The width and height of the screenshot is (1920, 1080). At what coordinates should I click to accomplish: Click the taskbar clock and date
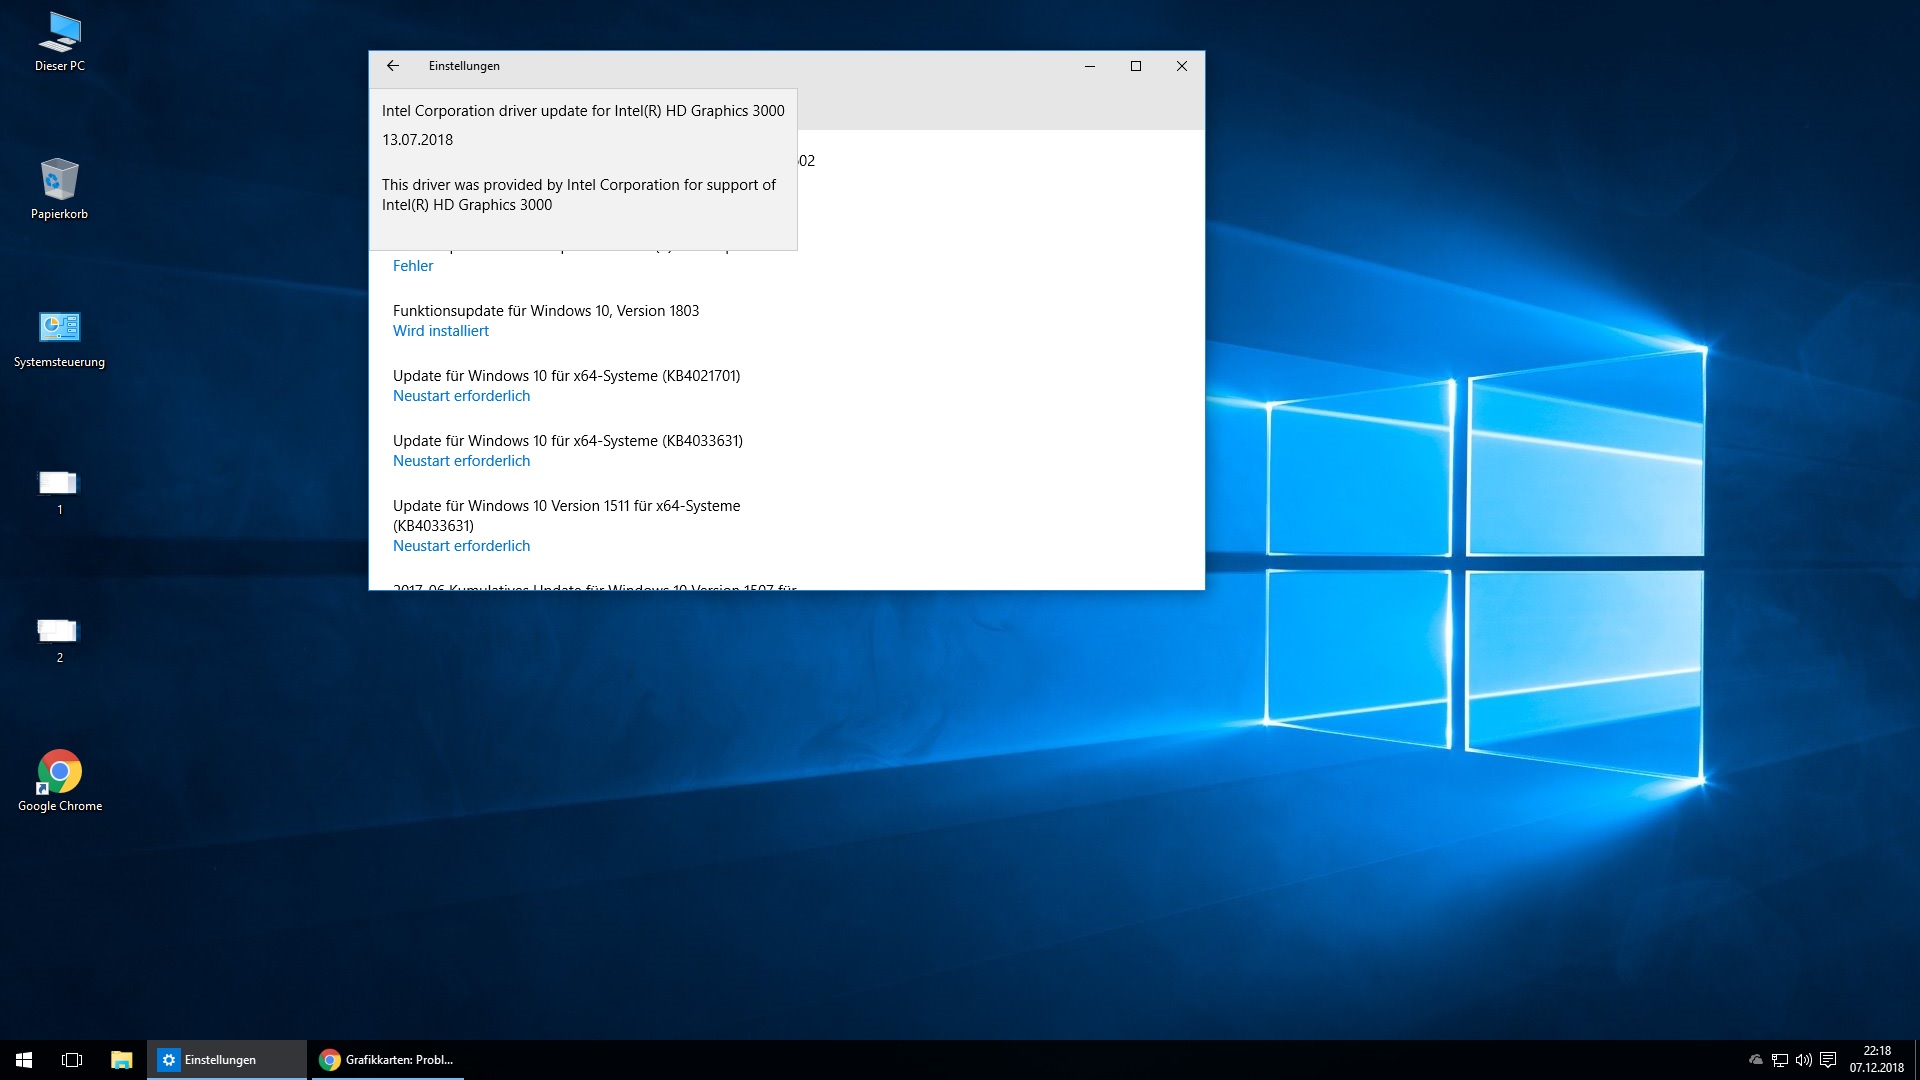click(1876, 1060)
